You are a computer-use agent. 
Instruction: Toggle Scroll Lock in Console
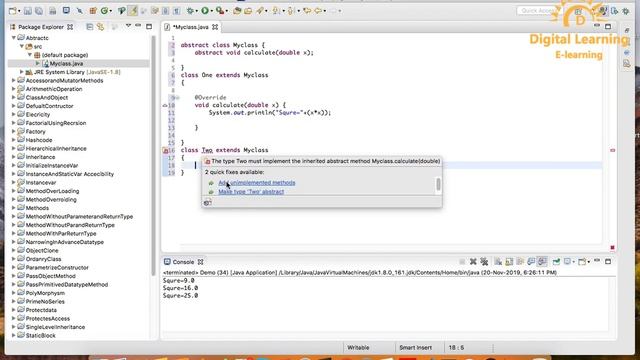(509, 262)
